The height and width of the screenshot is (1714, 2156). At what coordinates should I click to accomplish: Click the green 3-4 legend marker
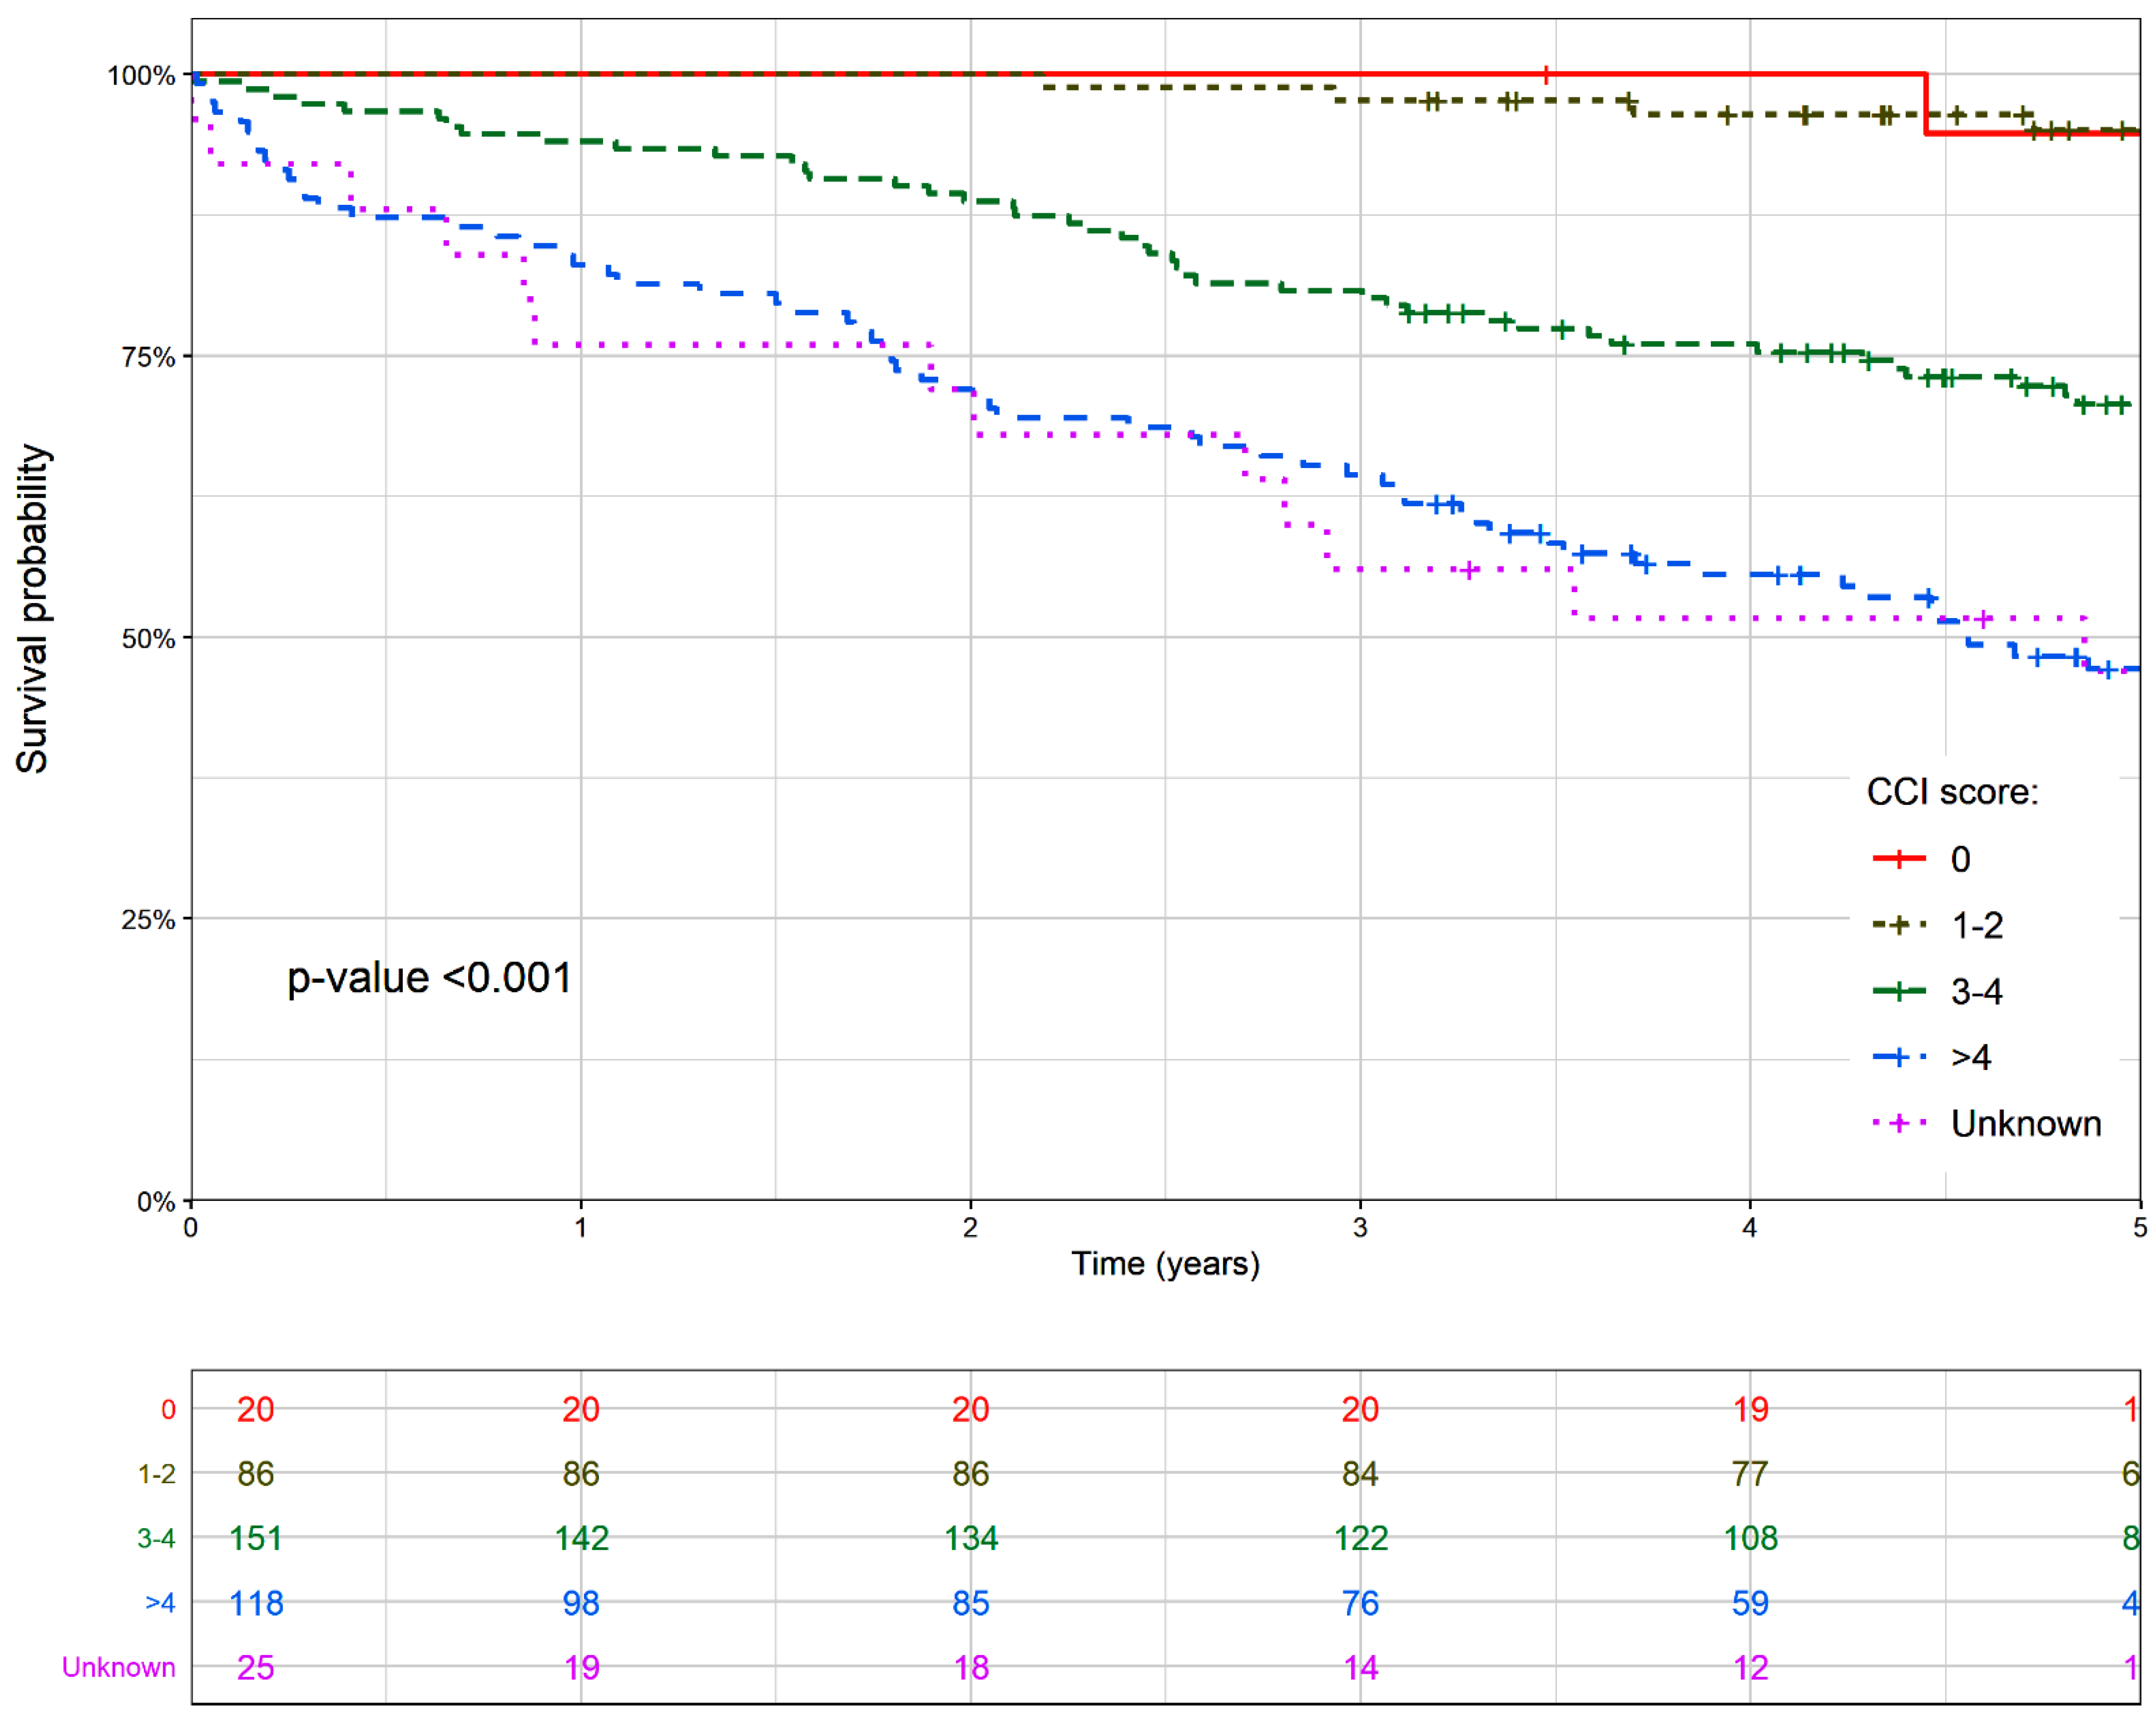point(1898,991)
